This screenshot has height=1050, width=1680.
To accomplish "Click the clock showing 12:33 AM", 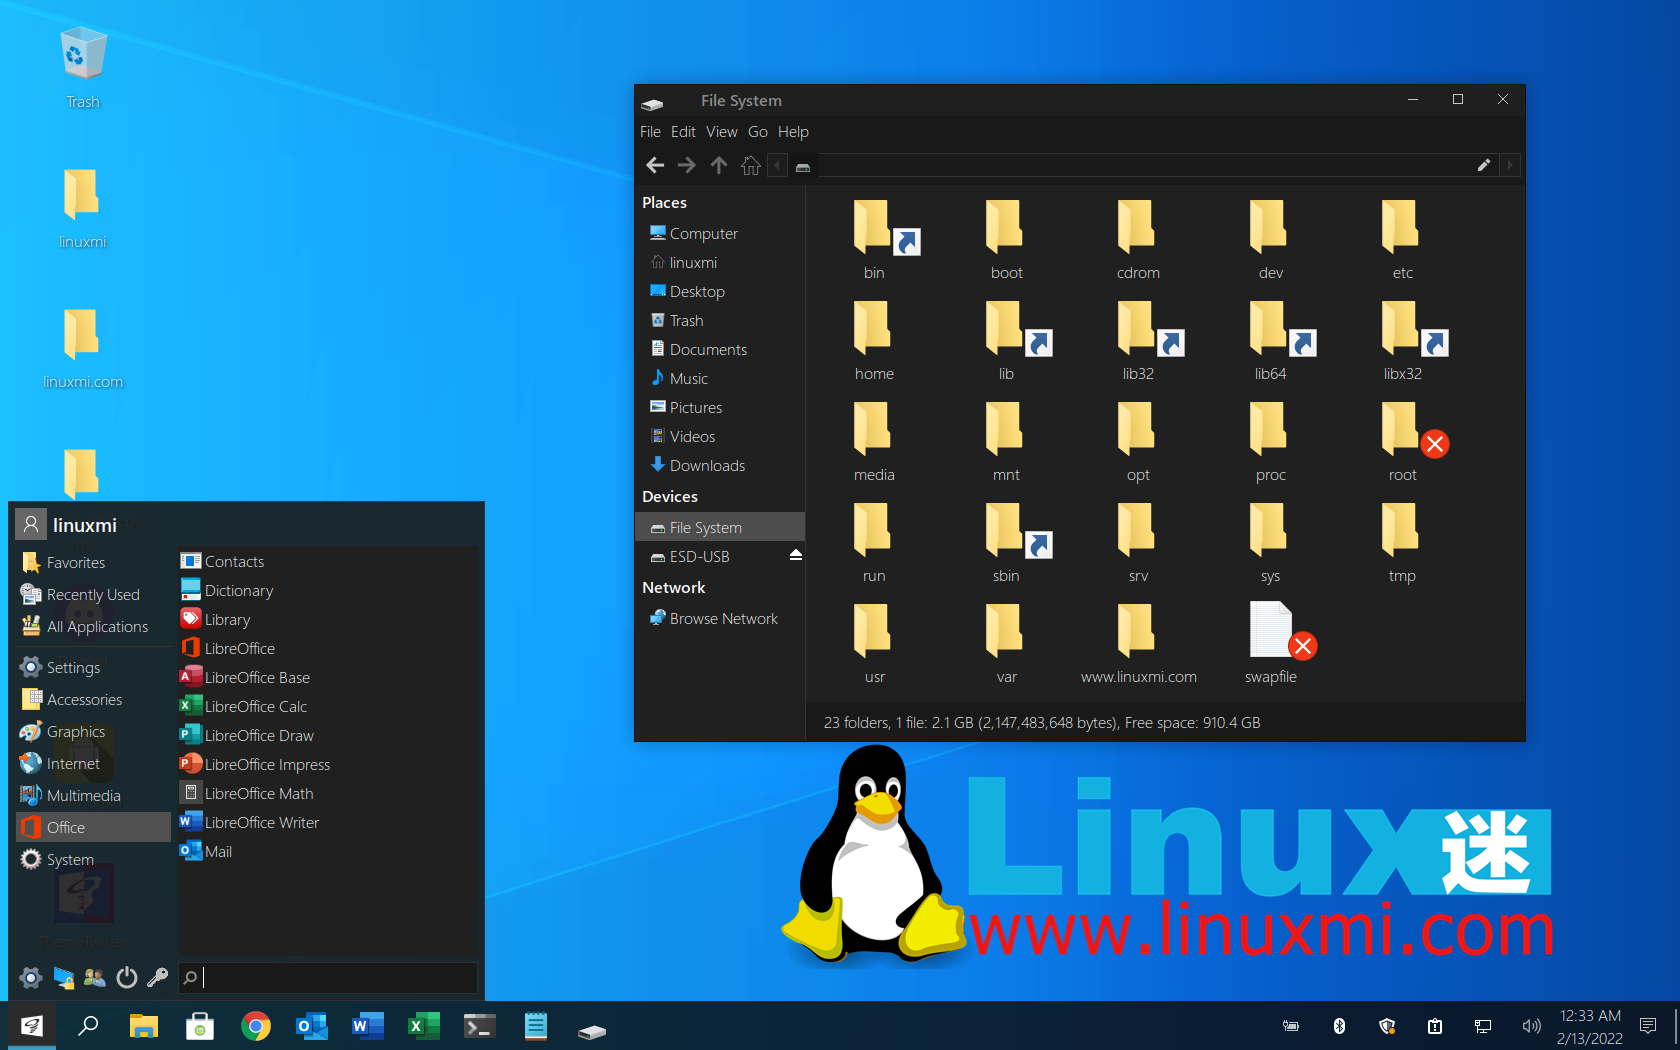I will (1590, 1016).
